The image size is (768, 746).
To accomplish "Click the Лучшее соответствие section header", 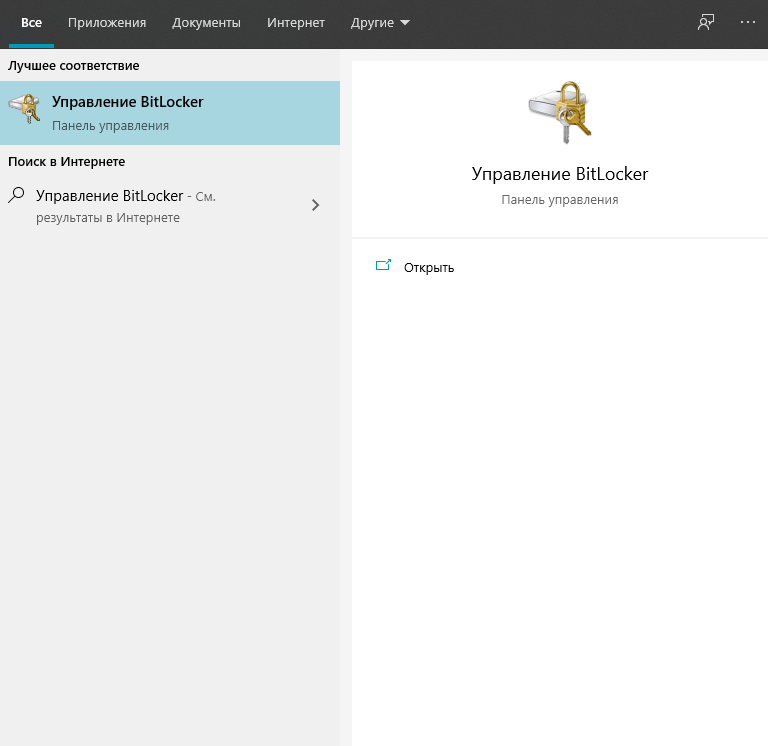I will point(74,65).
